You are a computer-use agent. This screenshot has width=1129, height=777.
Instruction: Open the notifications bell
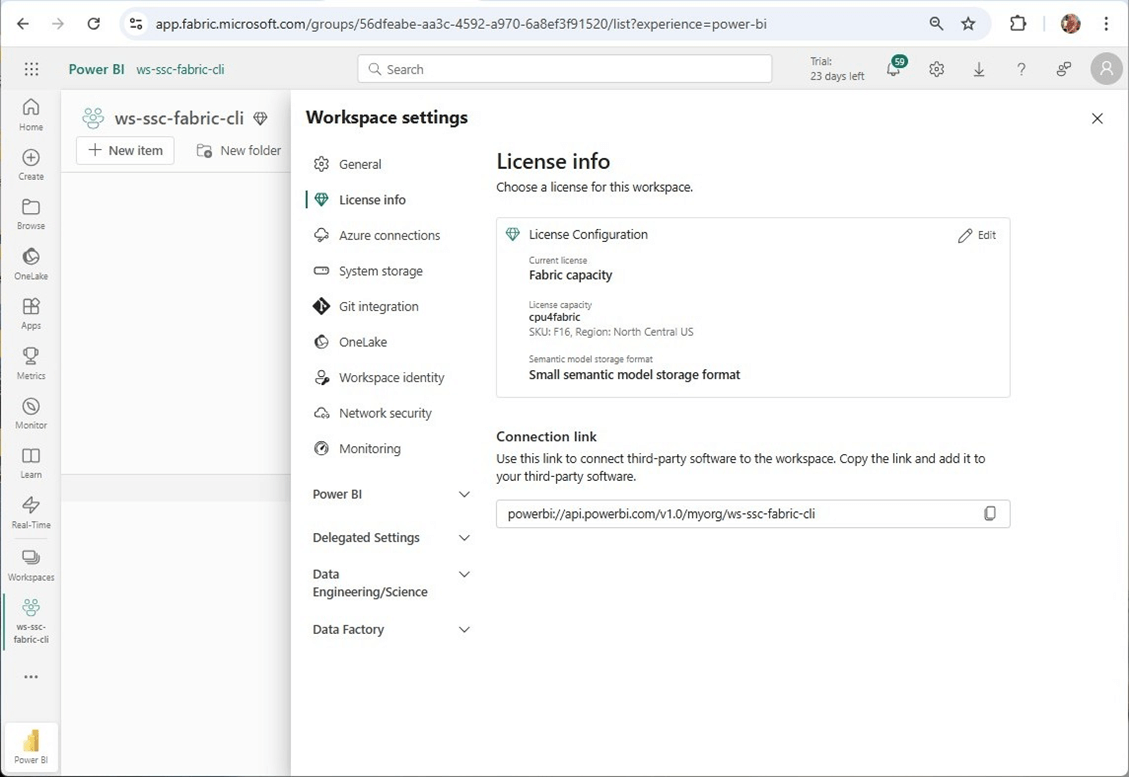click(x=893, y=70)
